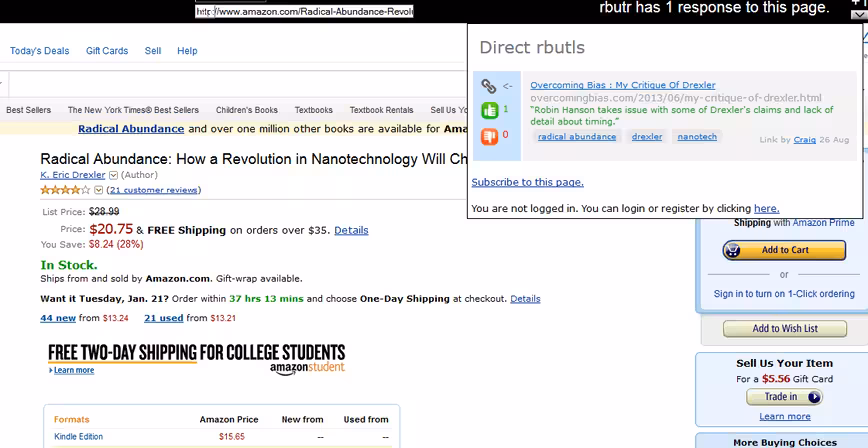The width and height of the screenshot is (868, 448).
Task: Click Learn more under Trade in
Action: (x=784, y=416)
